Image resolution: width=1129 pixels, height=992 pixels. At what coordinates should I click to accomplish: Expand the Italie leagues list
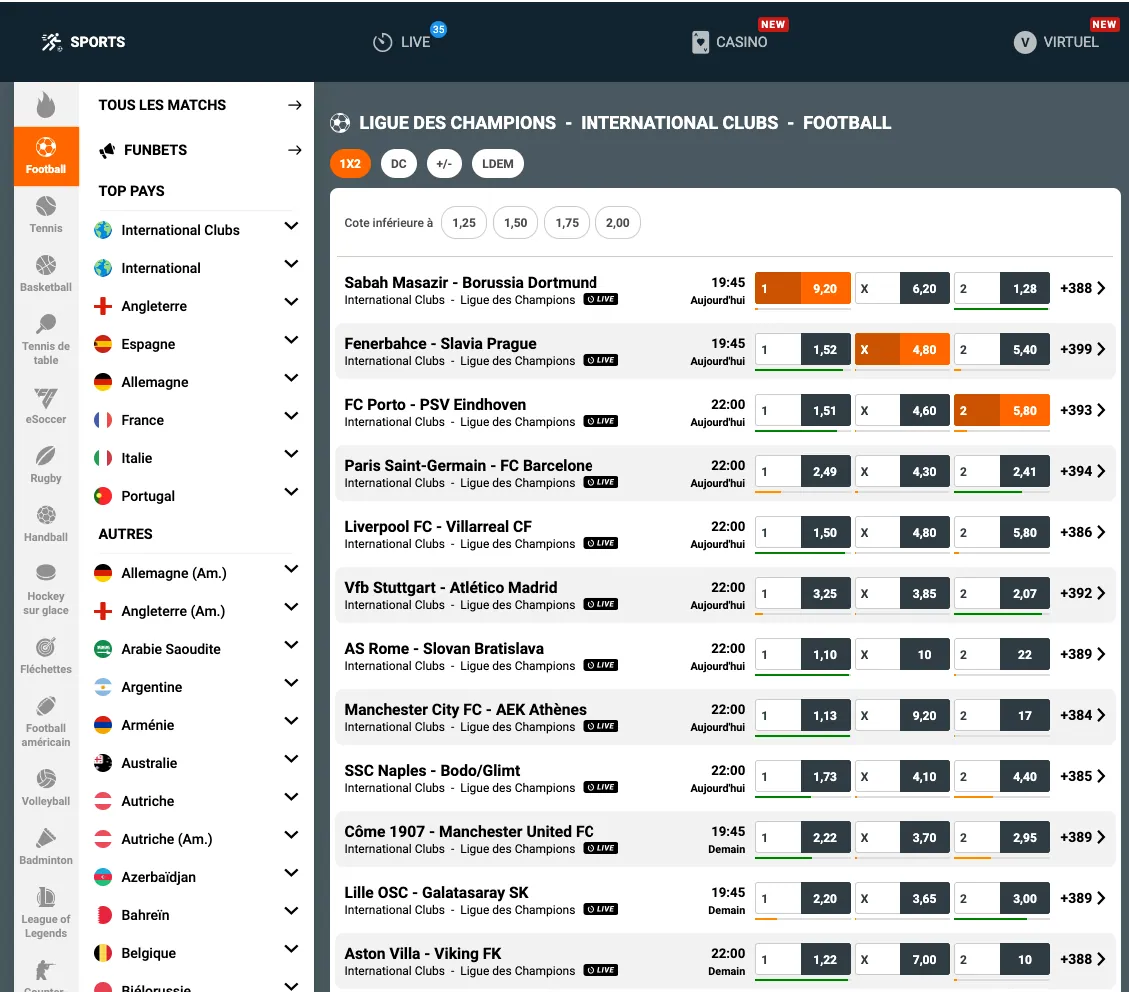[291, 454]
